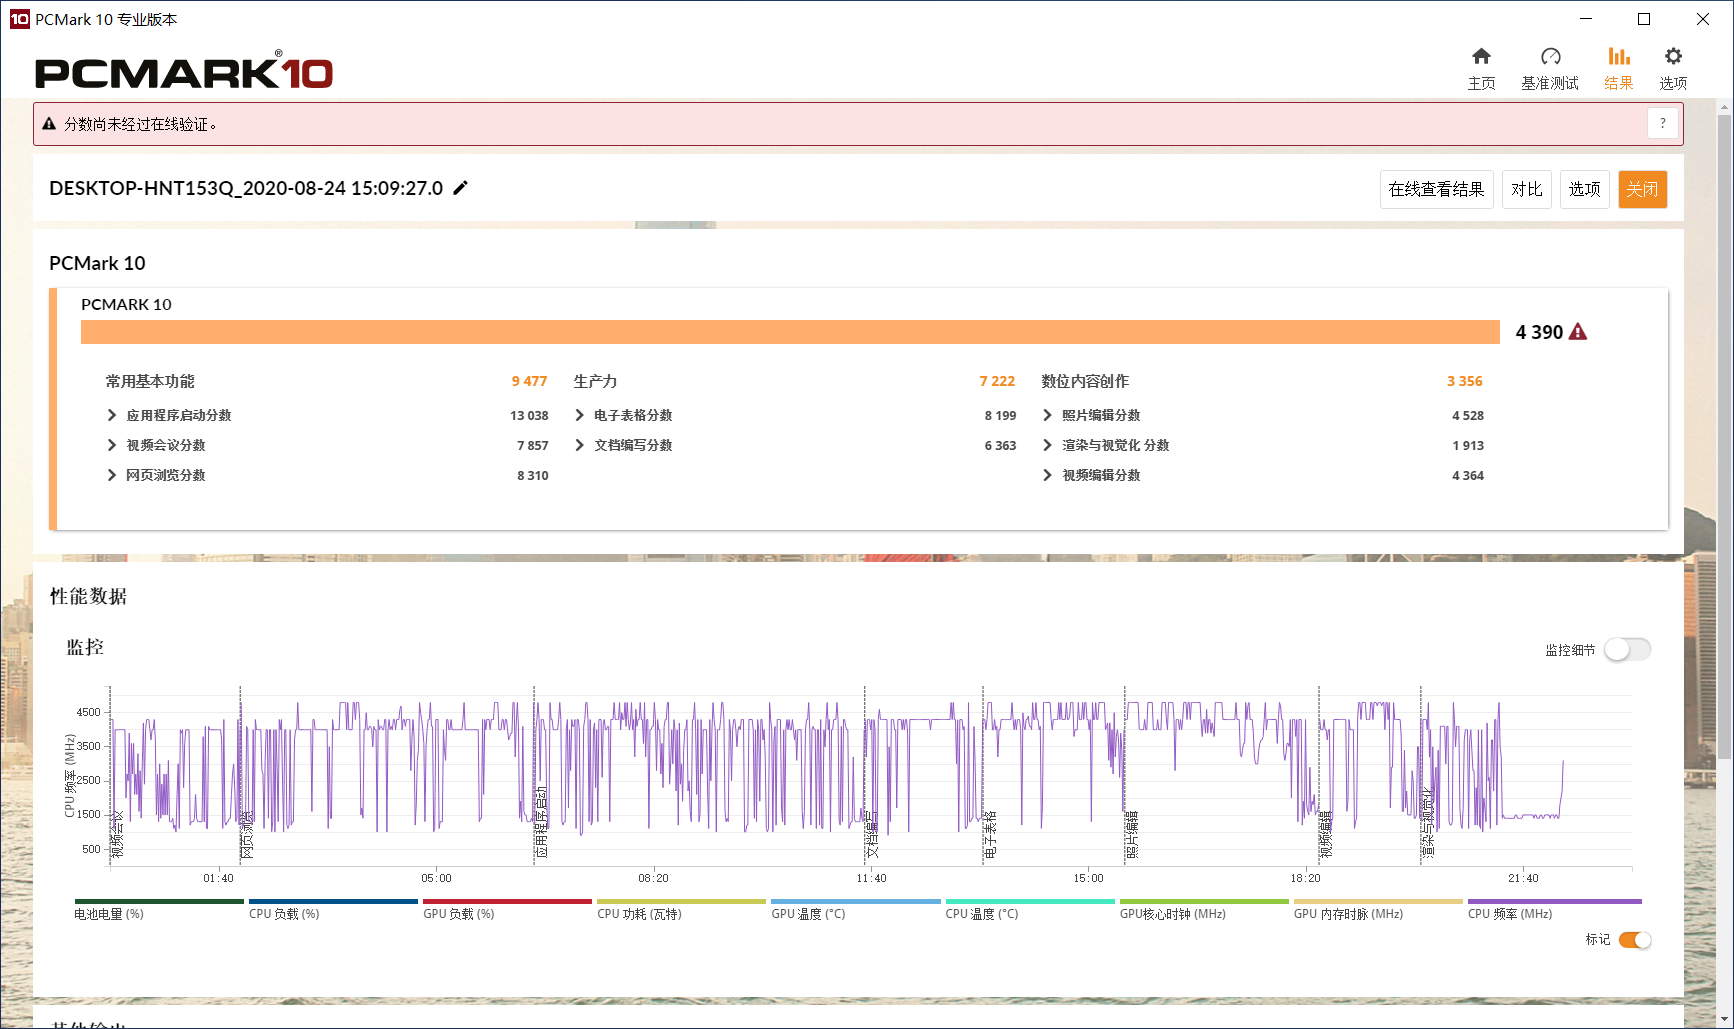Click the PCMark 10 app icon in title bar
Image resolution: width=1734 pixels, height=1029 pixels.
tap(19, 19)
